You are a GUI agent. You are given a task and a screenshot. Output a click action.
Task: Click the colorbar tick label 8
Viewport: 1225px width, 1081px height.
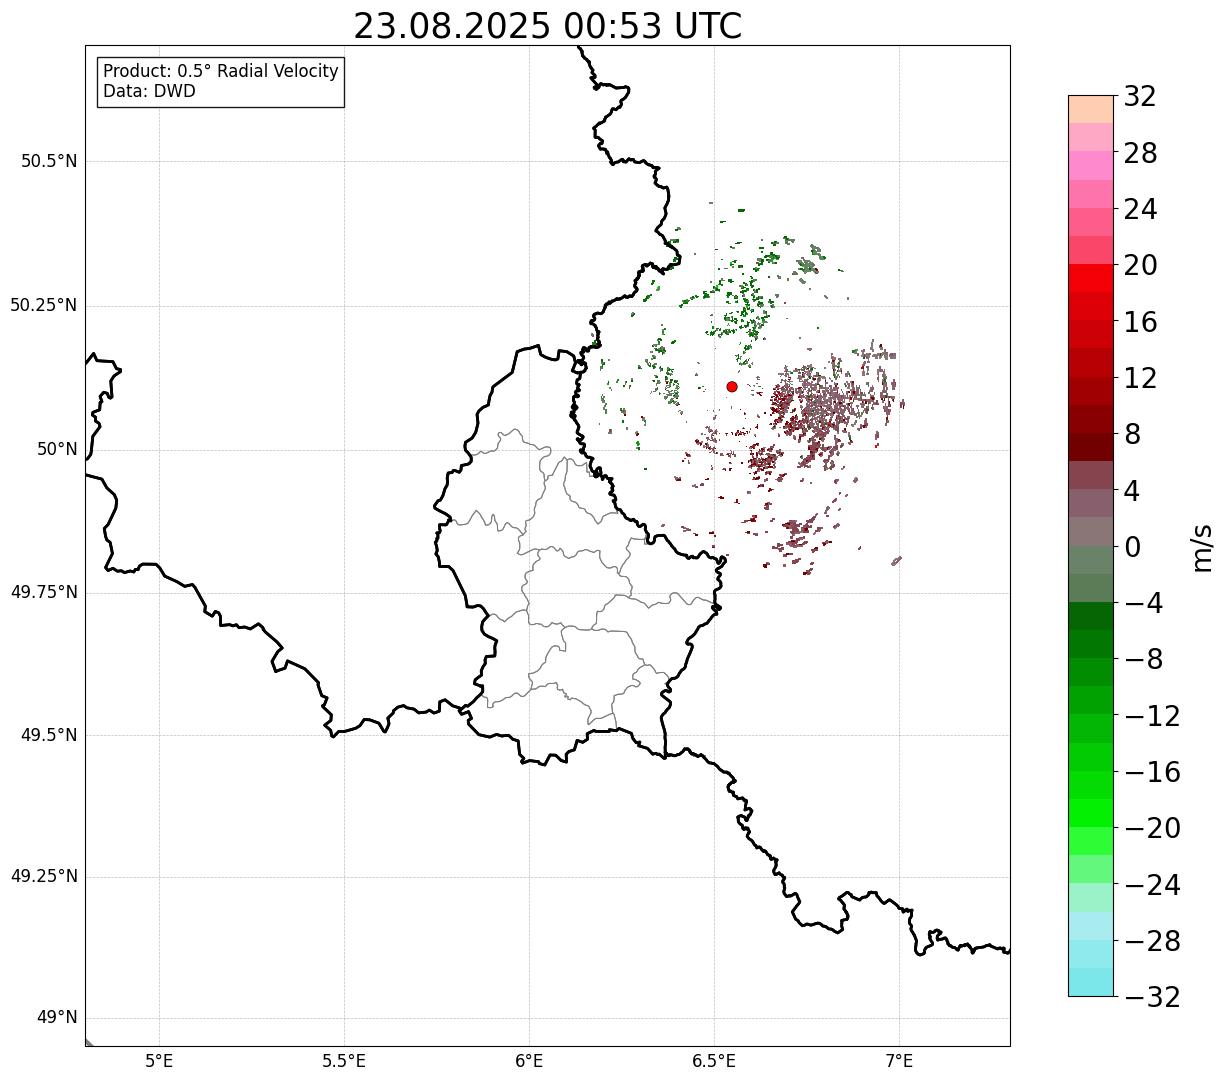click(1132, 434)
